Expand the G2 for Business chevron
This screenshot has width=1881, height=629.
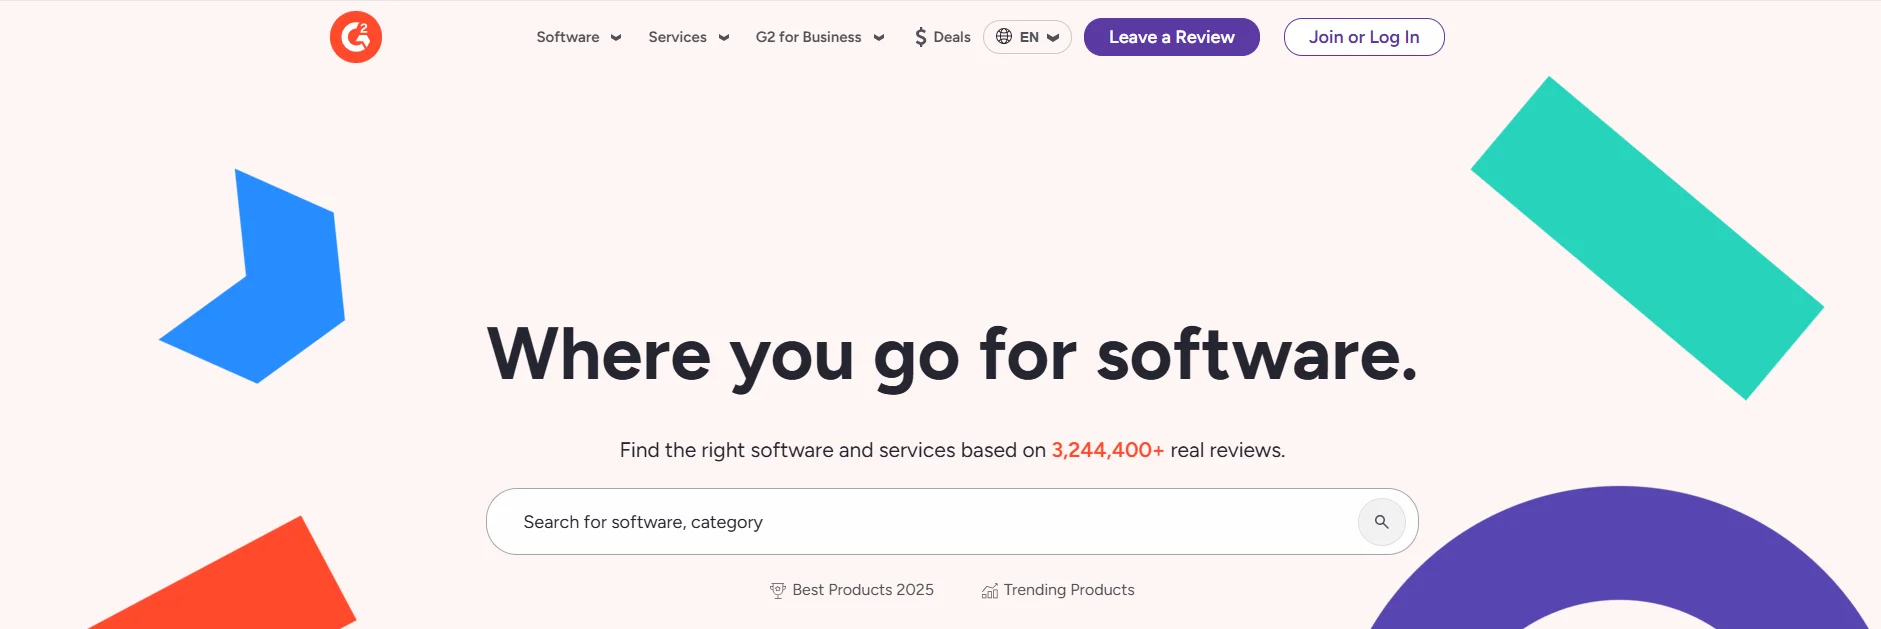tap(879, 38)
